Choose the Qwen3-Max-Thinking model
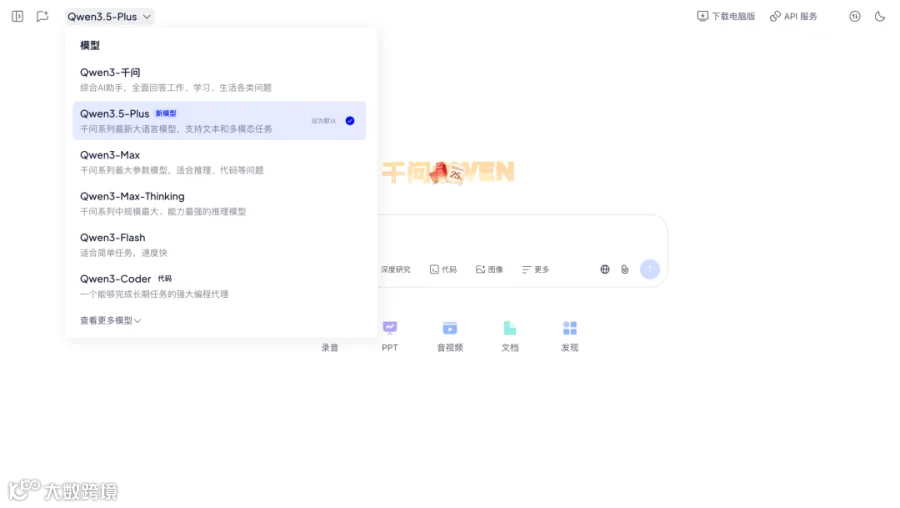This screenshot has height=508, width=900. coord(219,203)
